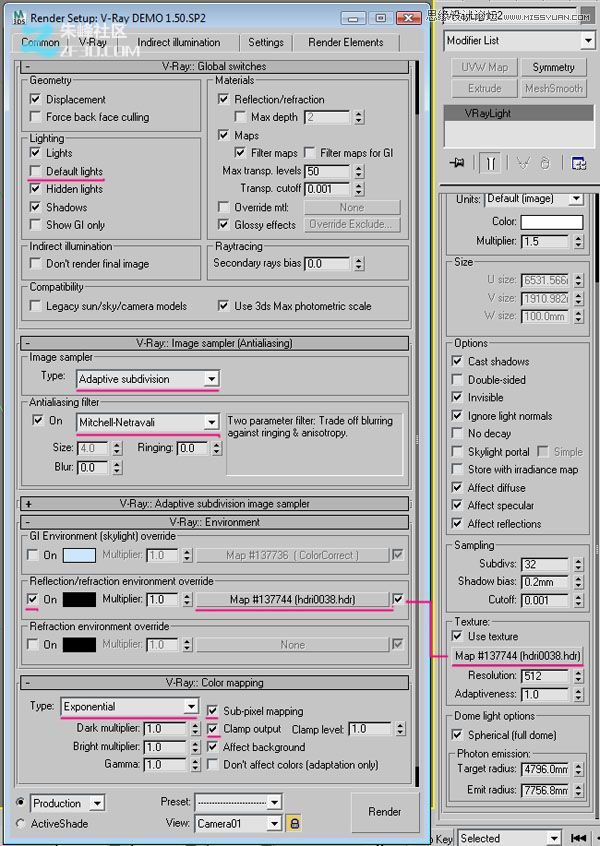The image size is (600, 846).
Task: Click the Dark multiplier spinner arrows
Action: pyautogui.click(x=195, y=729)
